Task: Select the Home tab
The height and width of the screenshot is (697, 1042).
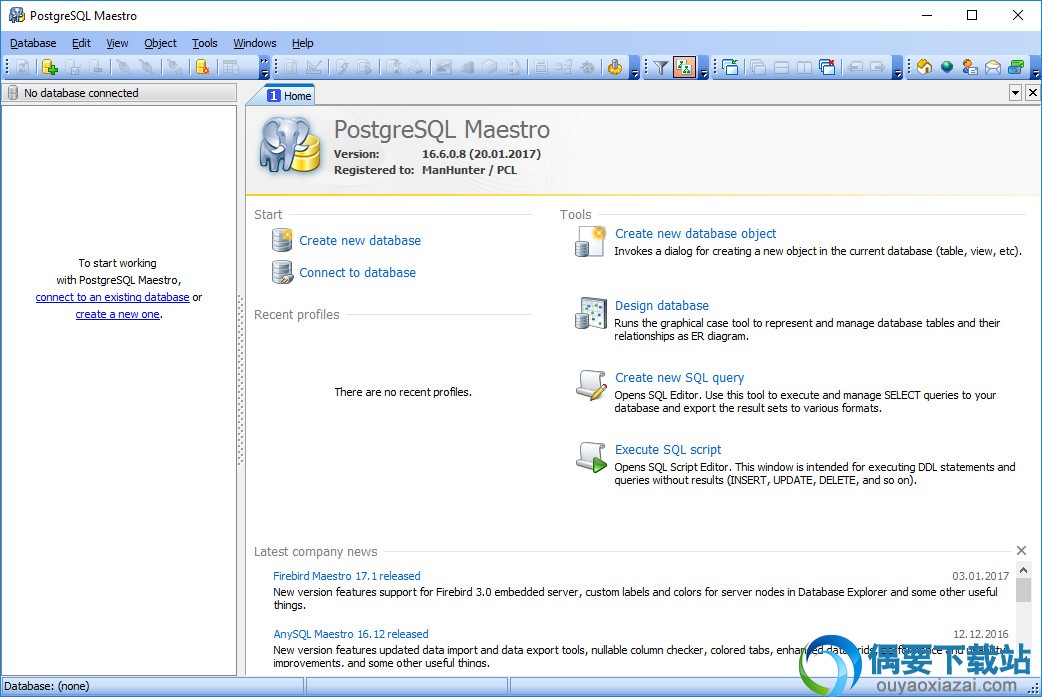Action: [289, 96]
